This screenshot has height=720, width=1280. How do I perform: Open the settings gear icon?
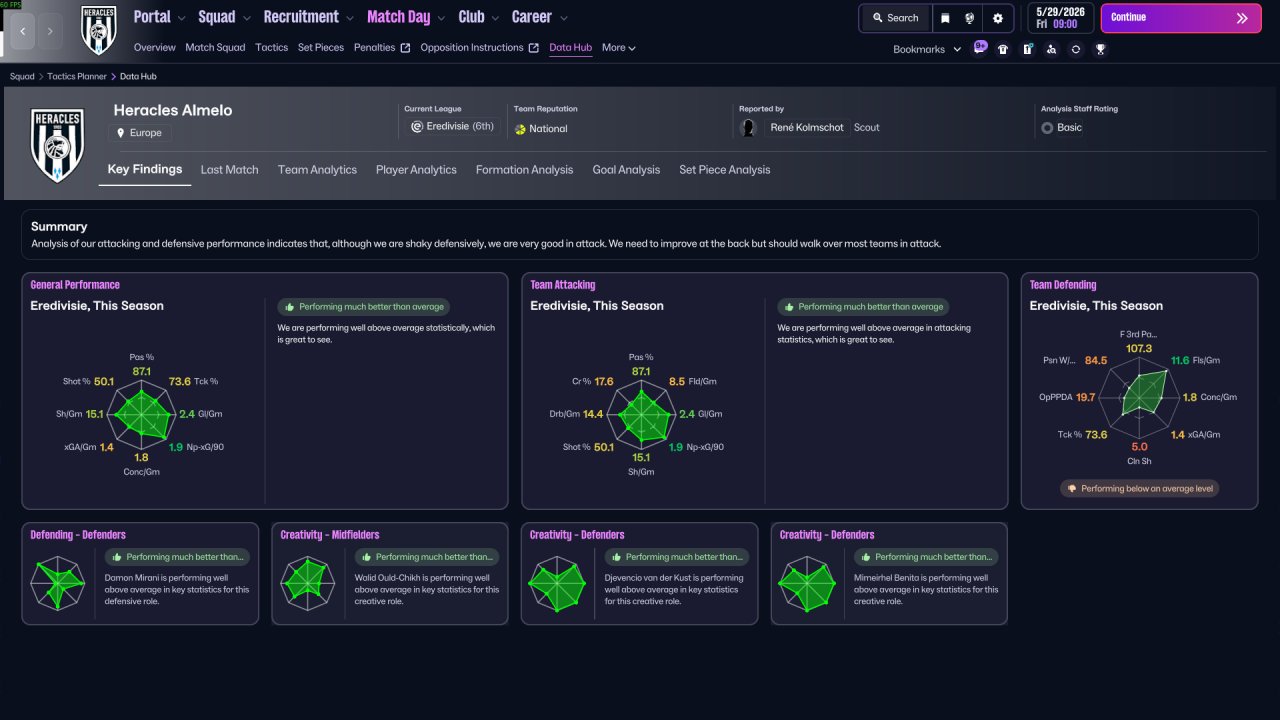(998, 18)
